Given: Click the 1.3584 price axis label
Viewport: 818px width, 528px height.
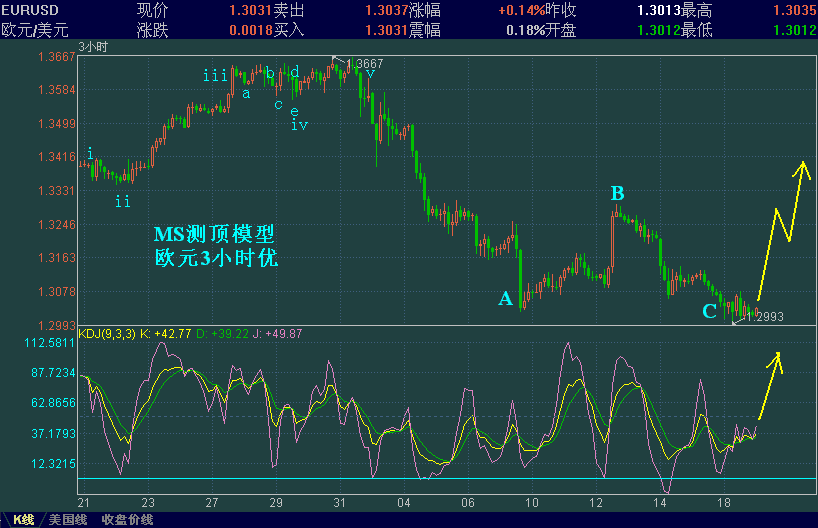Looking at the screenshot, I should pos(57,90).
